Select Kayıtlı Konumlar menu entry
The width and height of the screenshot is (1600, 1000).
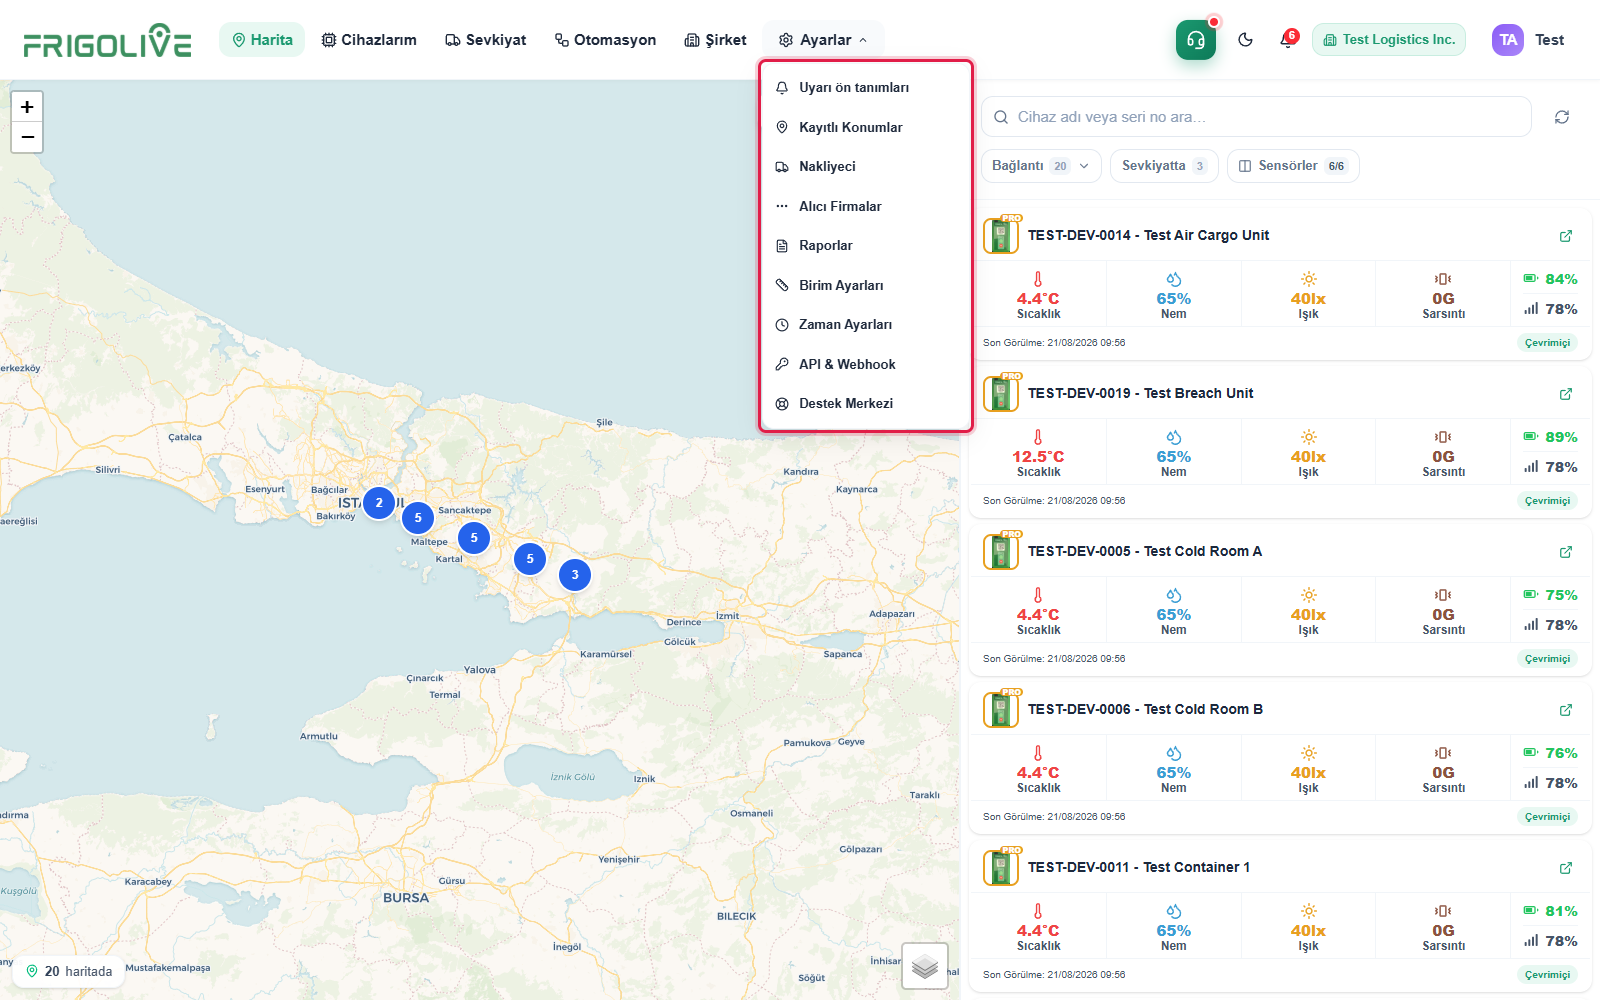(866, 127)
